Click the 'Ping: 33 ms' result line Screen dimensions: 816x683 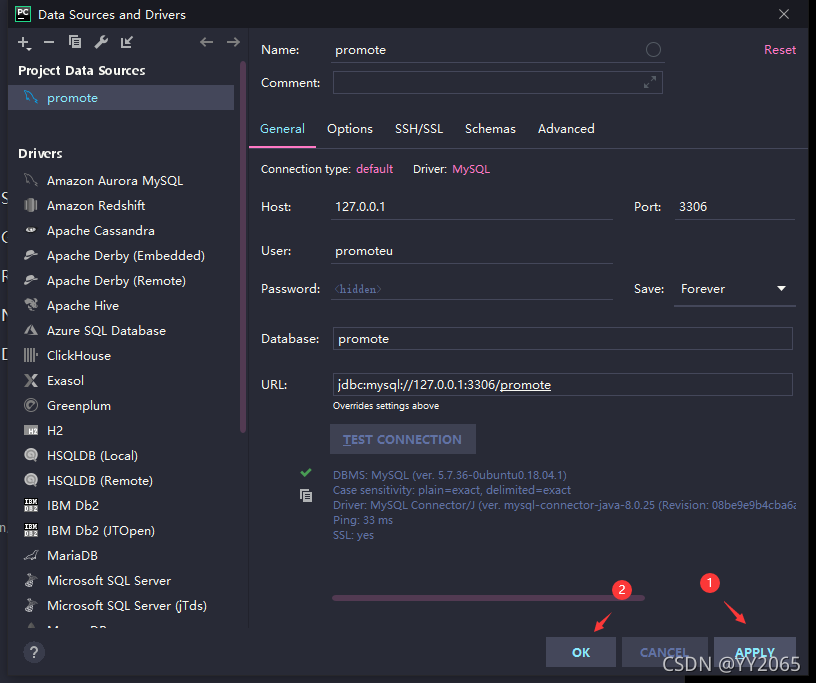[x=363, y=520]
